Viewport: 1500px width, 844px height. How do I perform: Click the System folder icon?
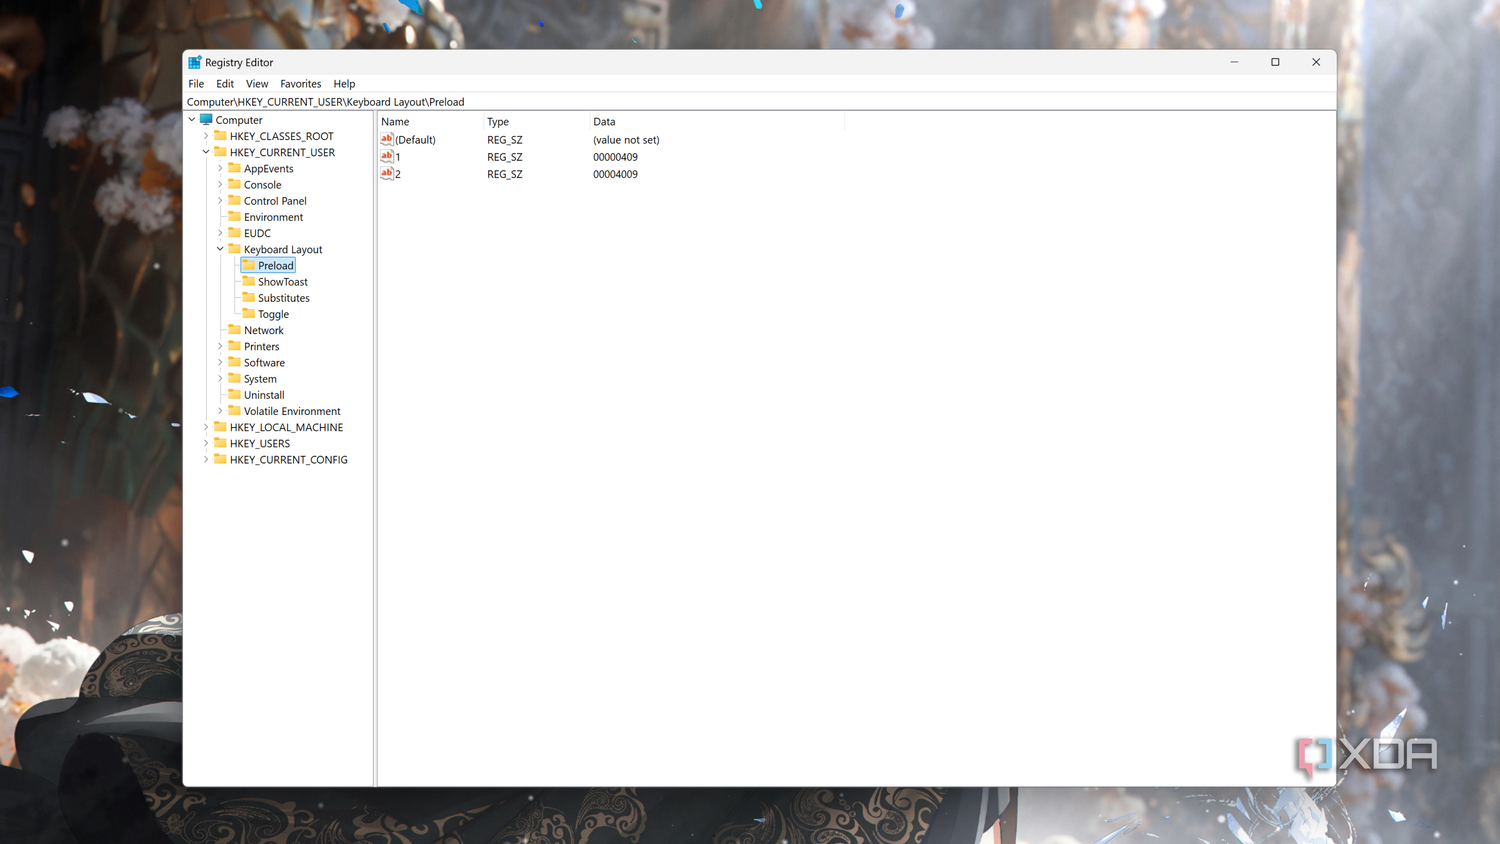[x=234, y=378]
